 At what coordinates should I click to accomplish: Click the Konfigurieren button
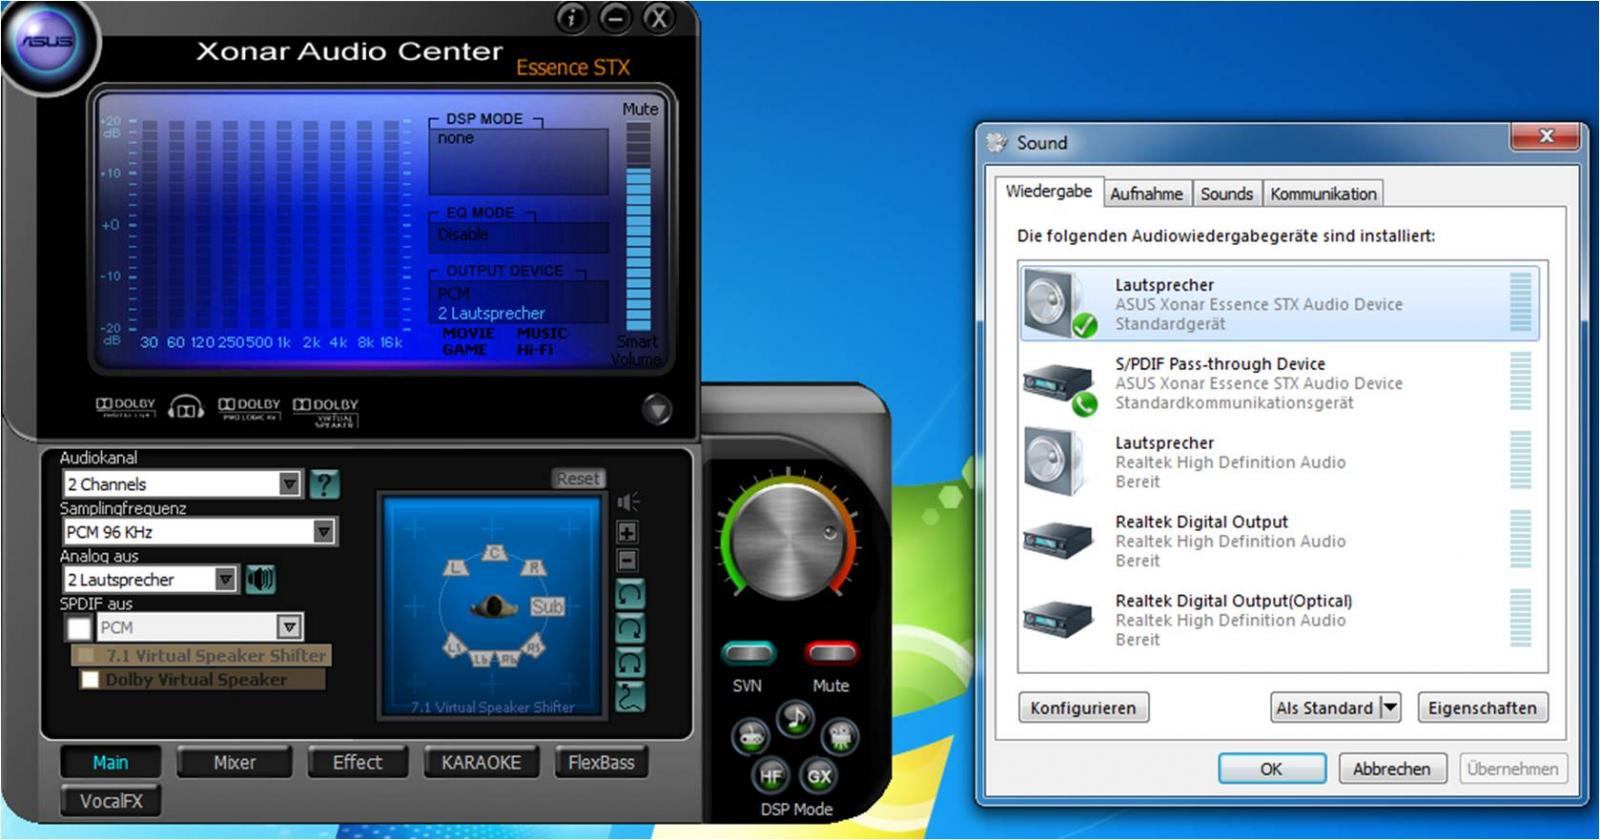[x=1083, y=708]
